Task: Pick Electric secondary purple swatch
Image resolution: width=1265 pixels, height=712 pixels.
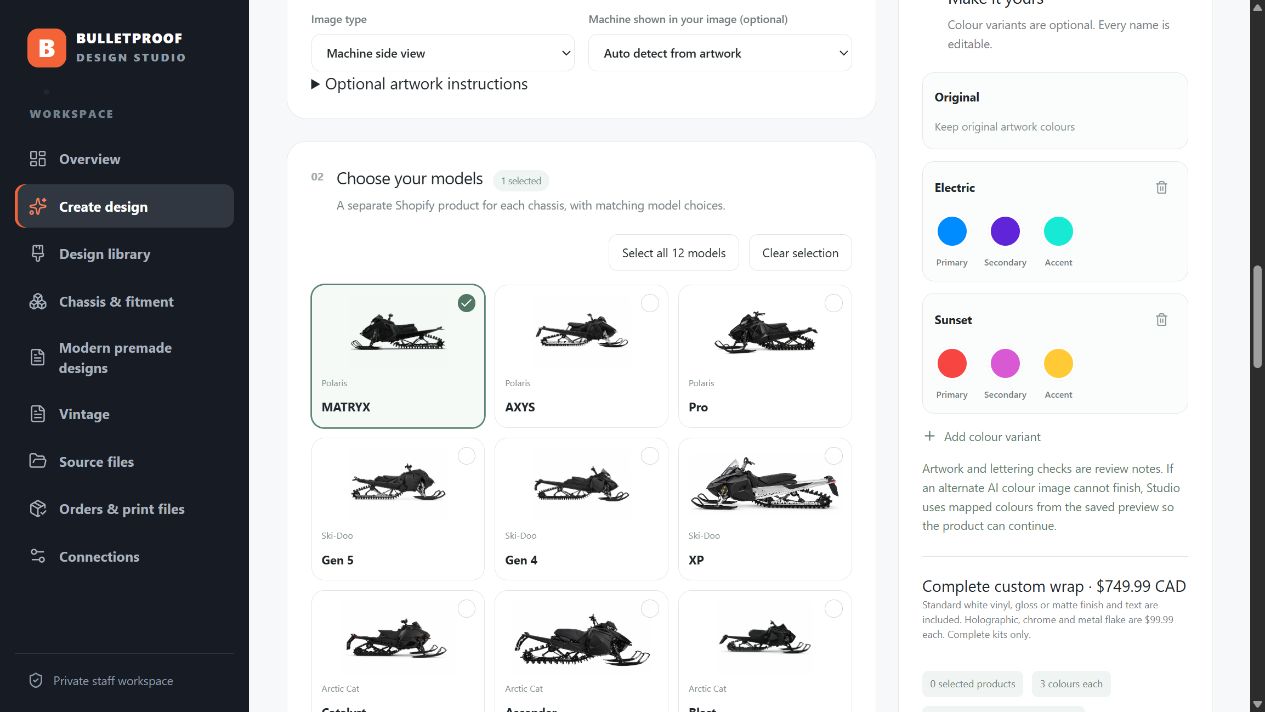Action: (1005, 231)
